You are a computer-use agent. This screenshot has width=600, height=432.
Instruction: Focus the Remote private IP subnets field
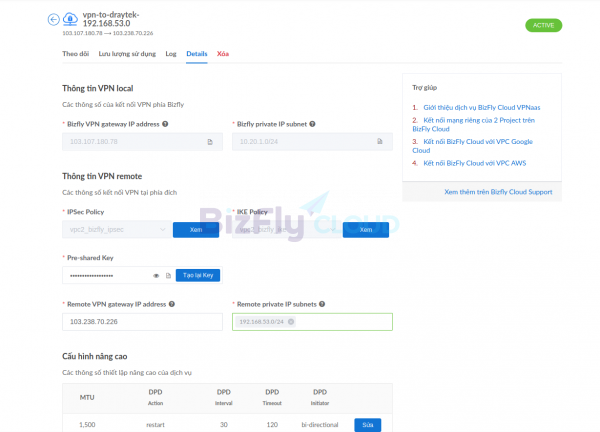(x=312, y=322)
